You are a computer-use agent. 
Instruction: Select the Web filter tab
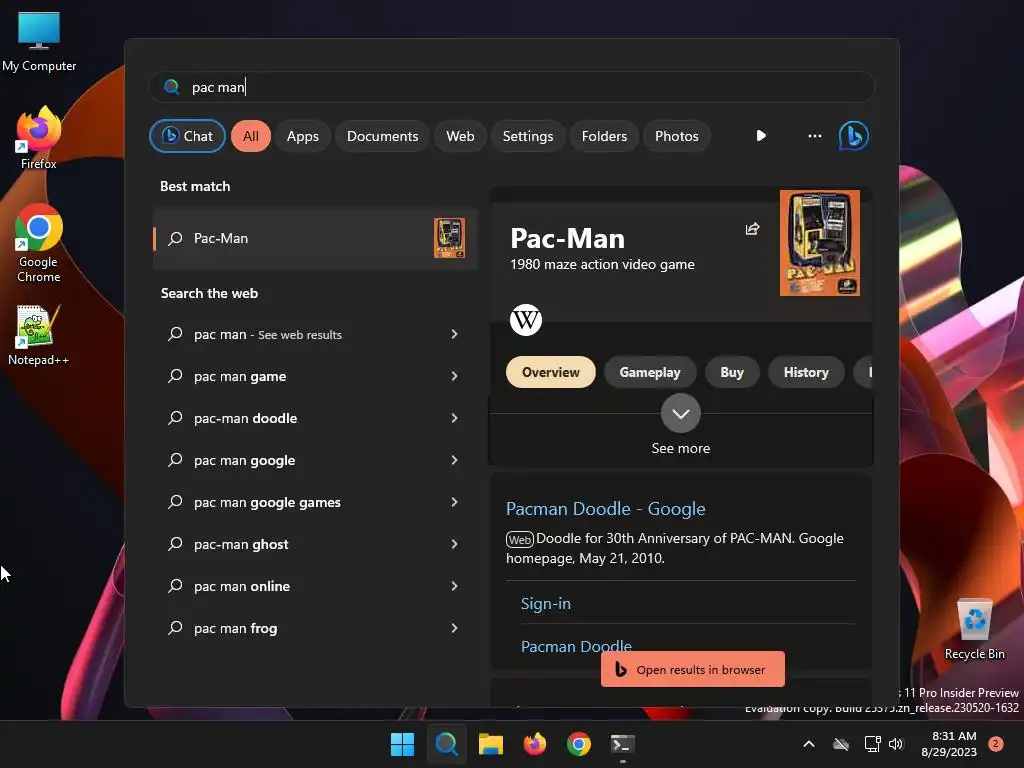pos(460,136)
